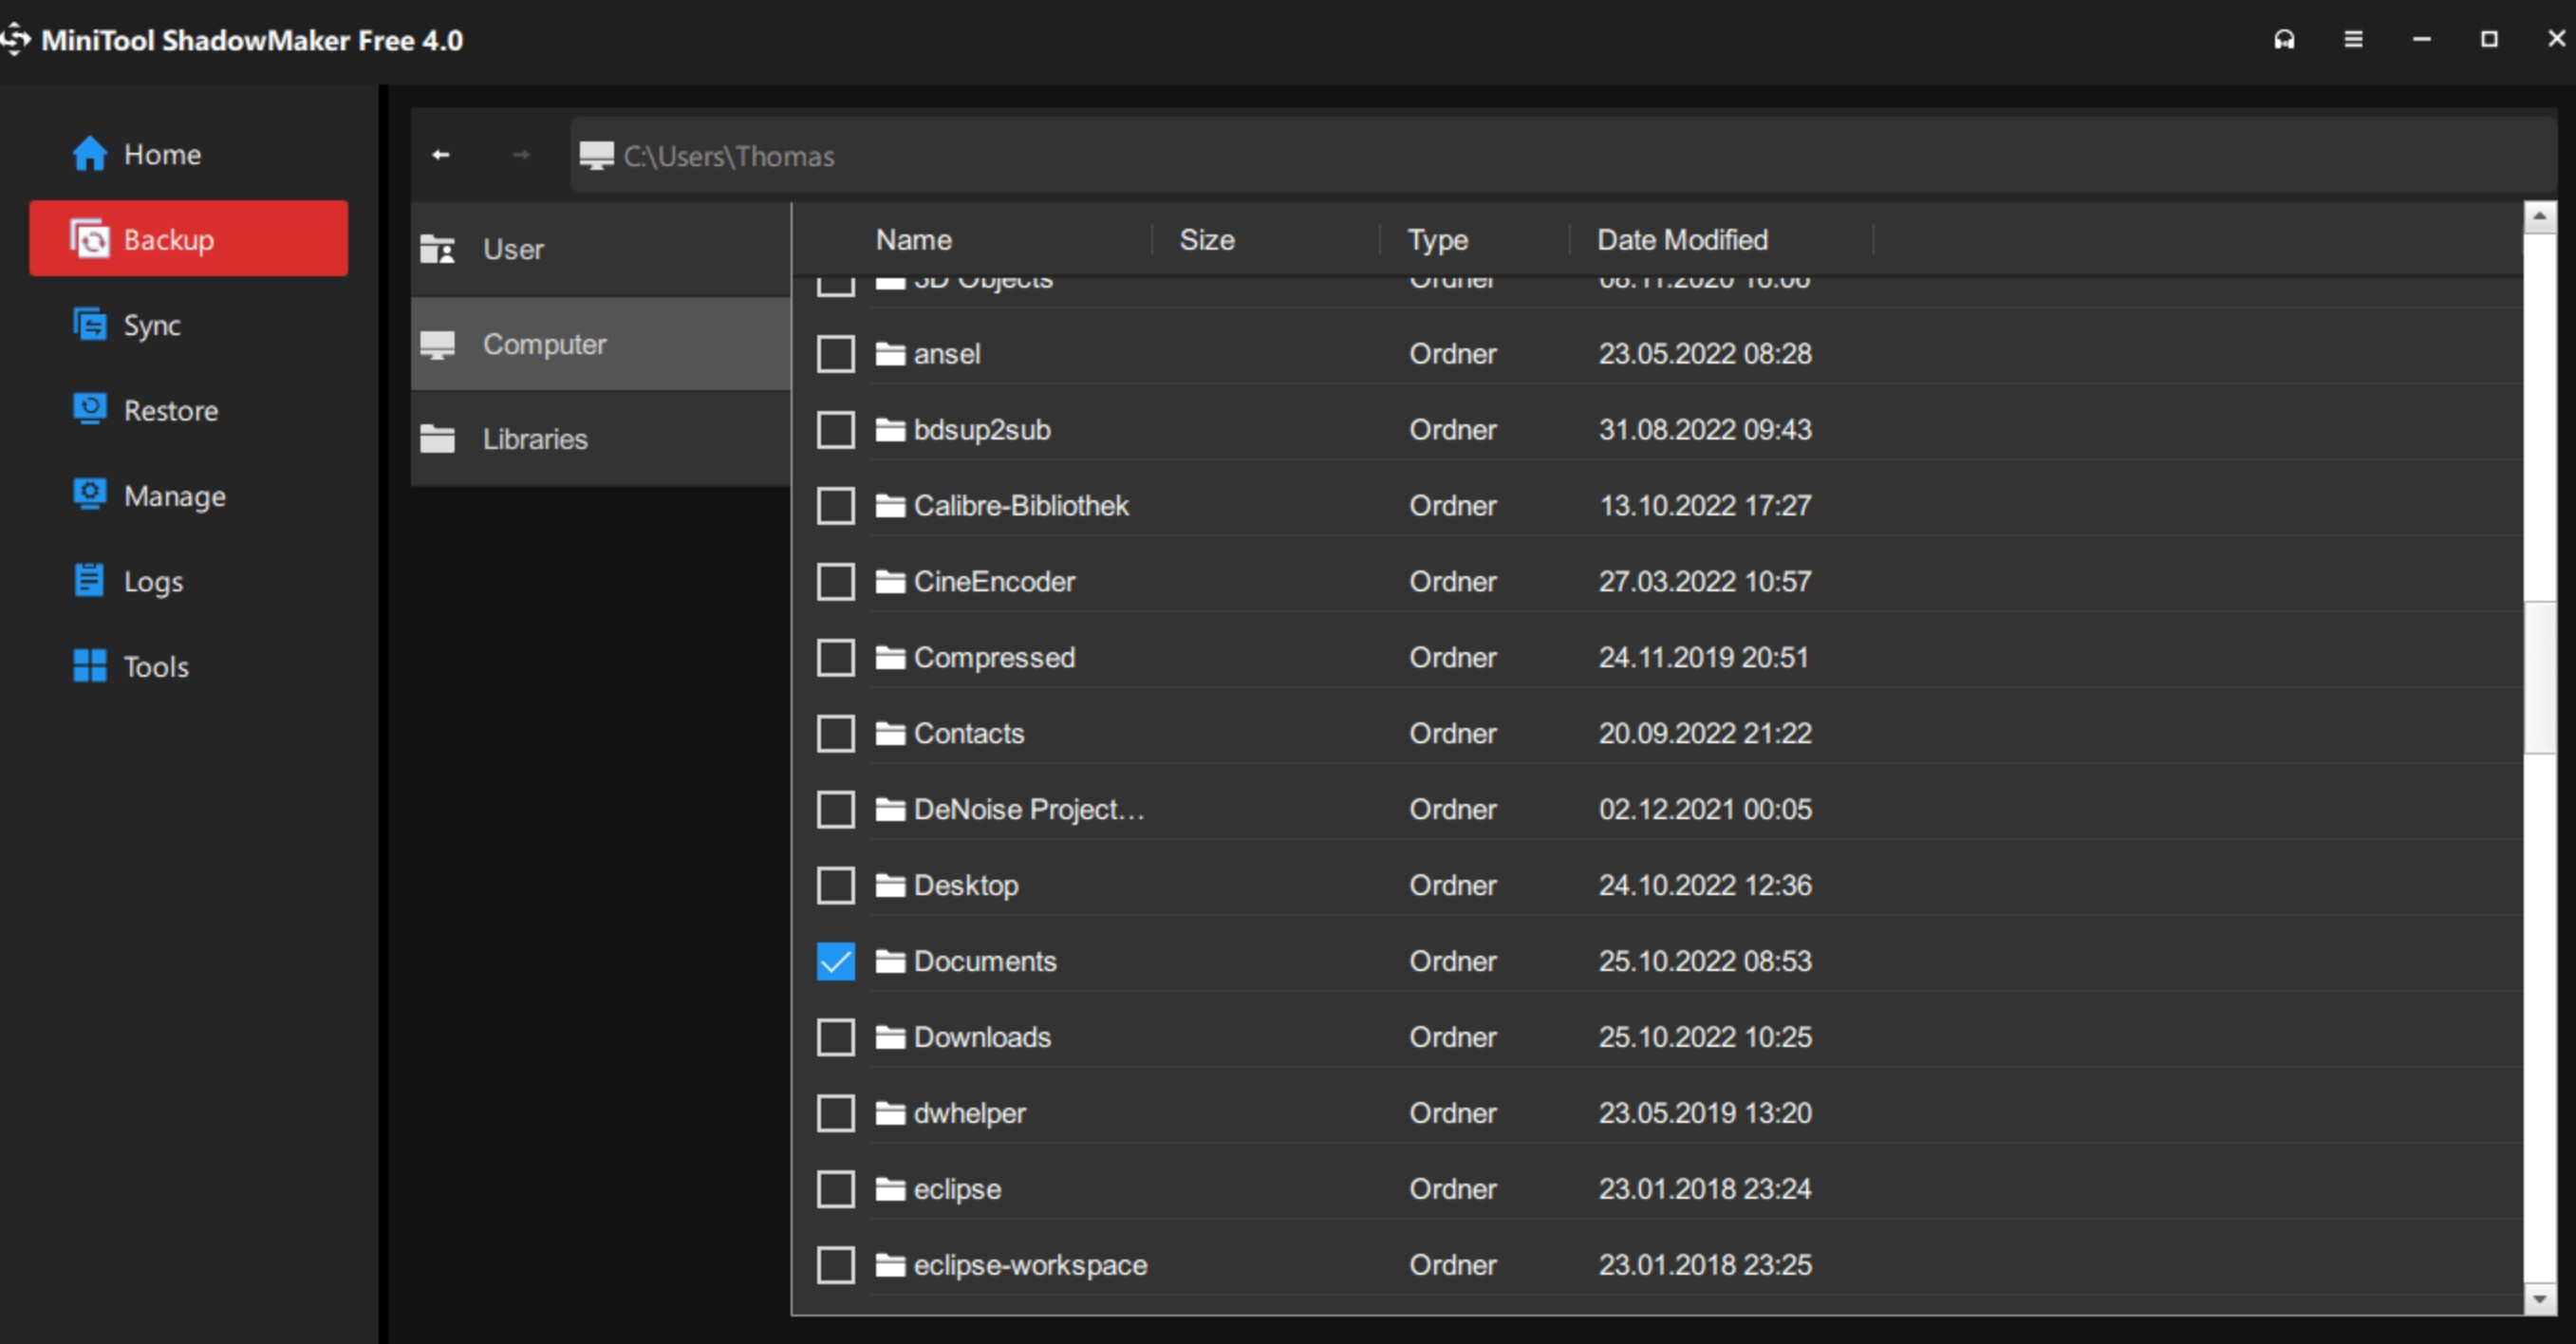Click the Restore sidebar icon

(x=89, y=409)
